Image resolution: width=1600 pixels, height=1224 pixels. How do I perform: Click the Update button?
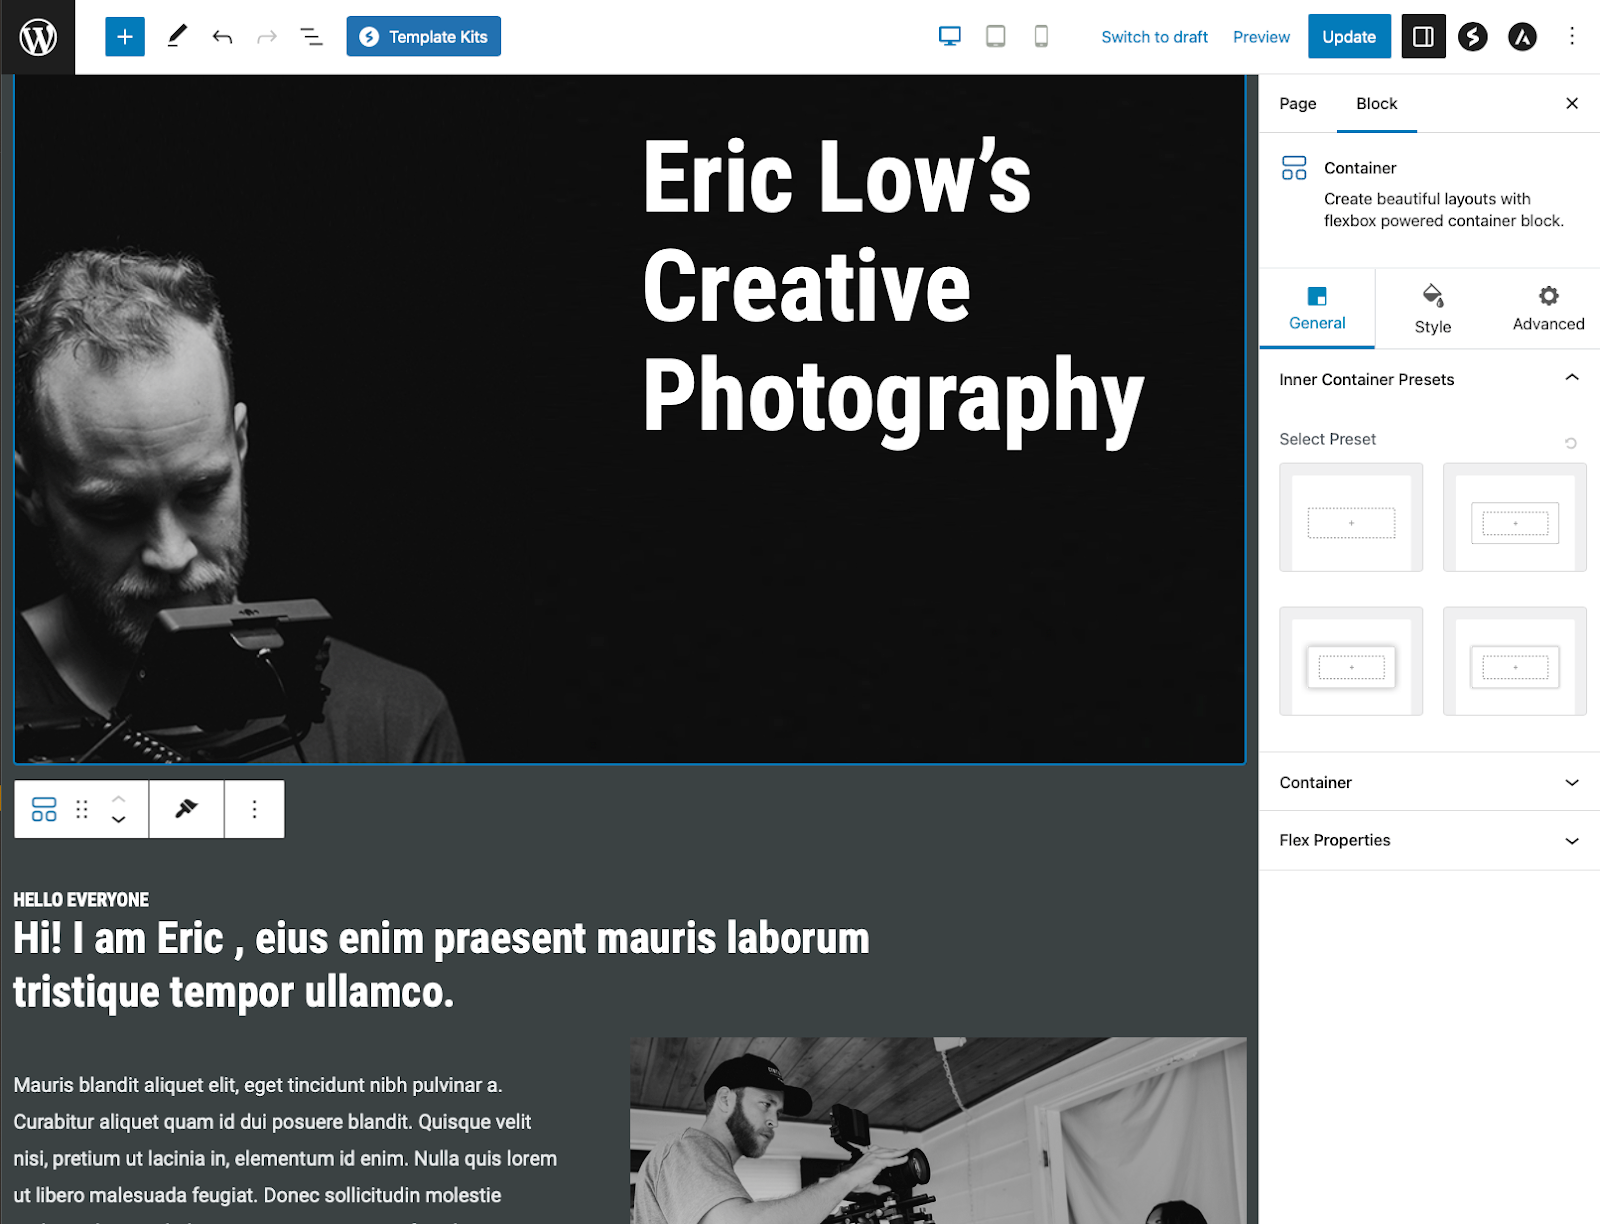1348,36
